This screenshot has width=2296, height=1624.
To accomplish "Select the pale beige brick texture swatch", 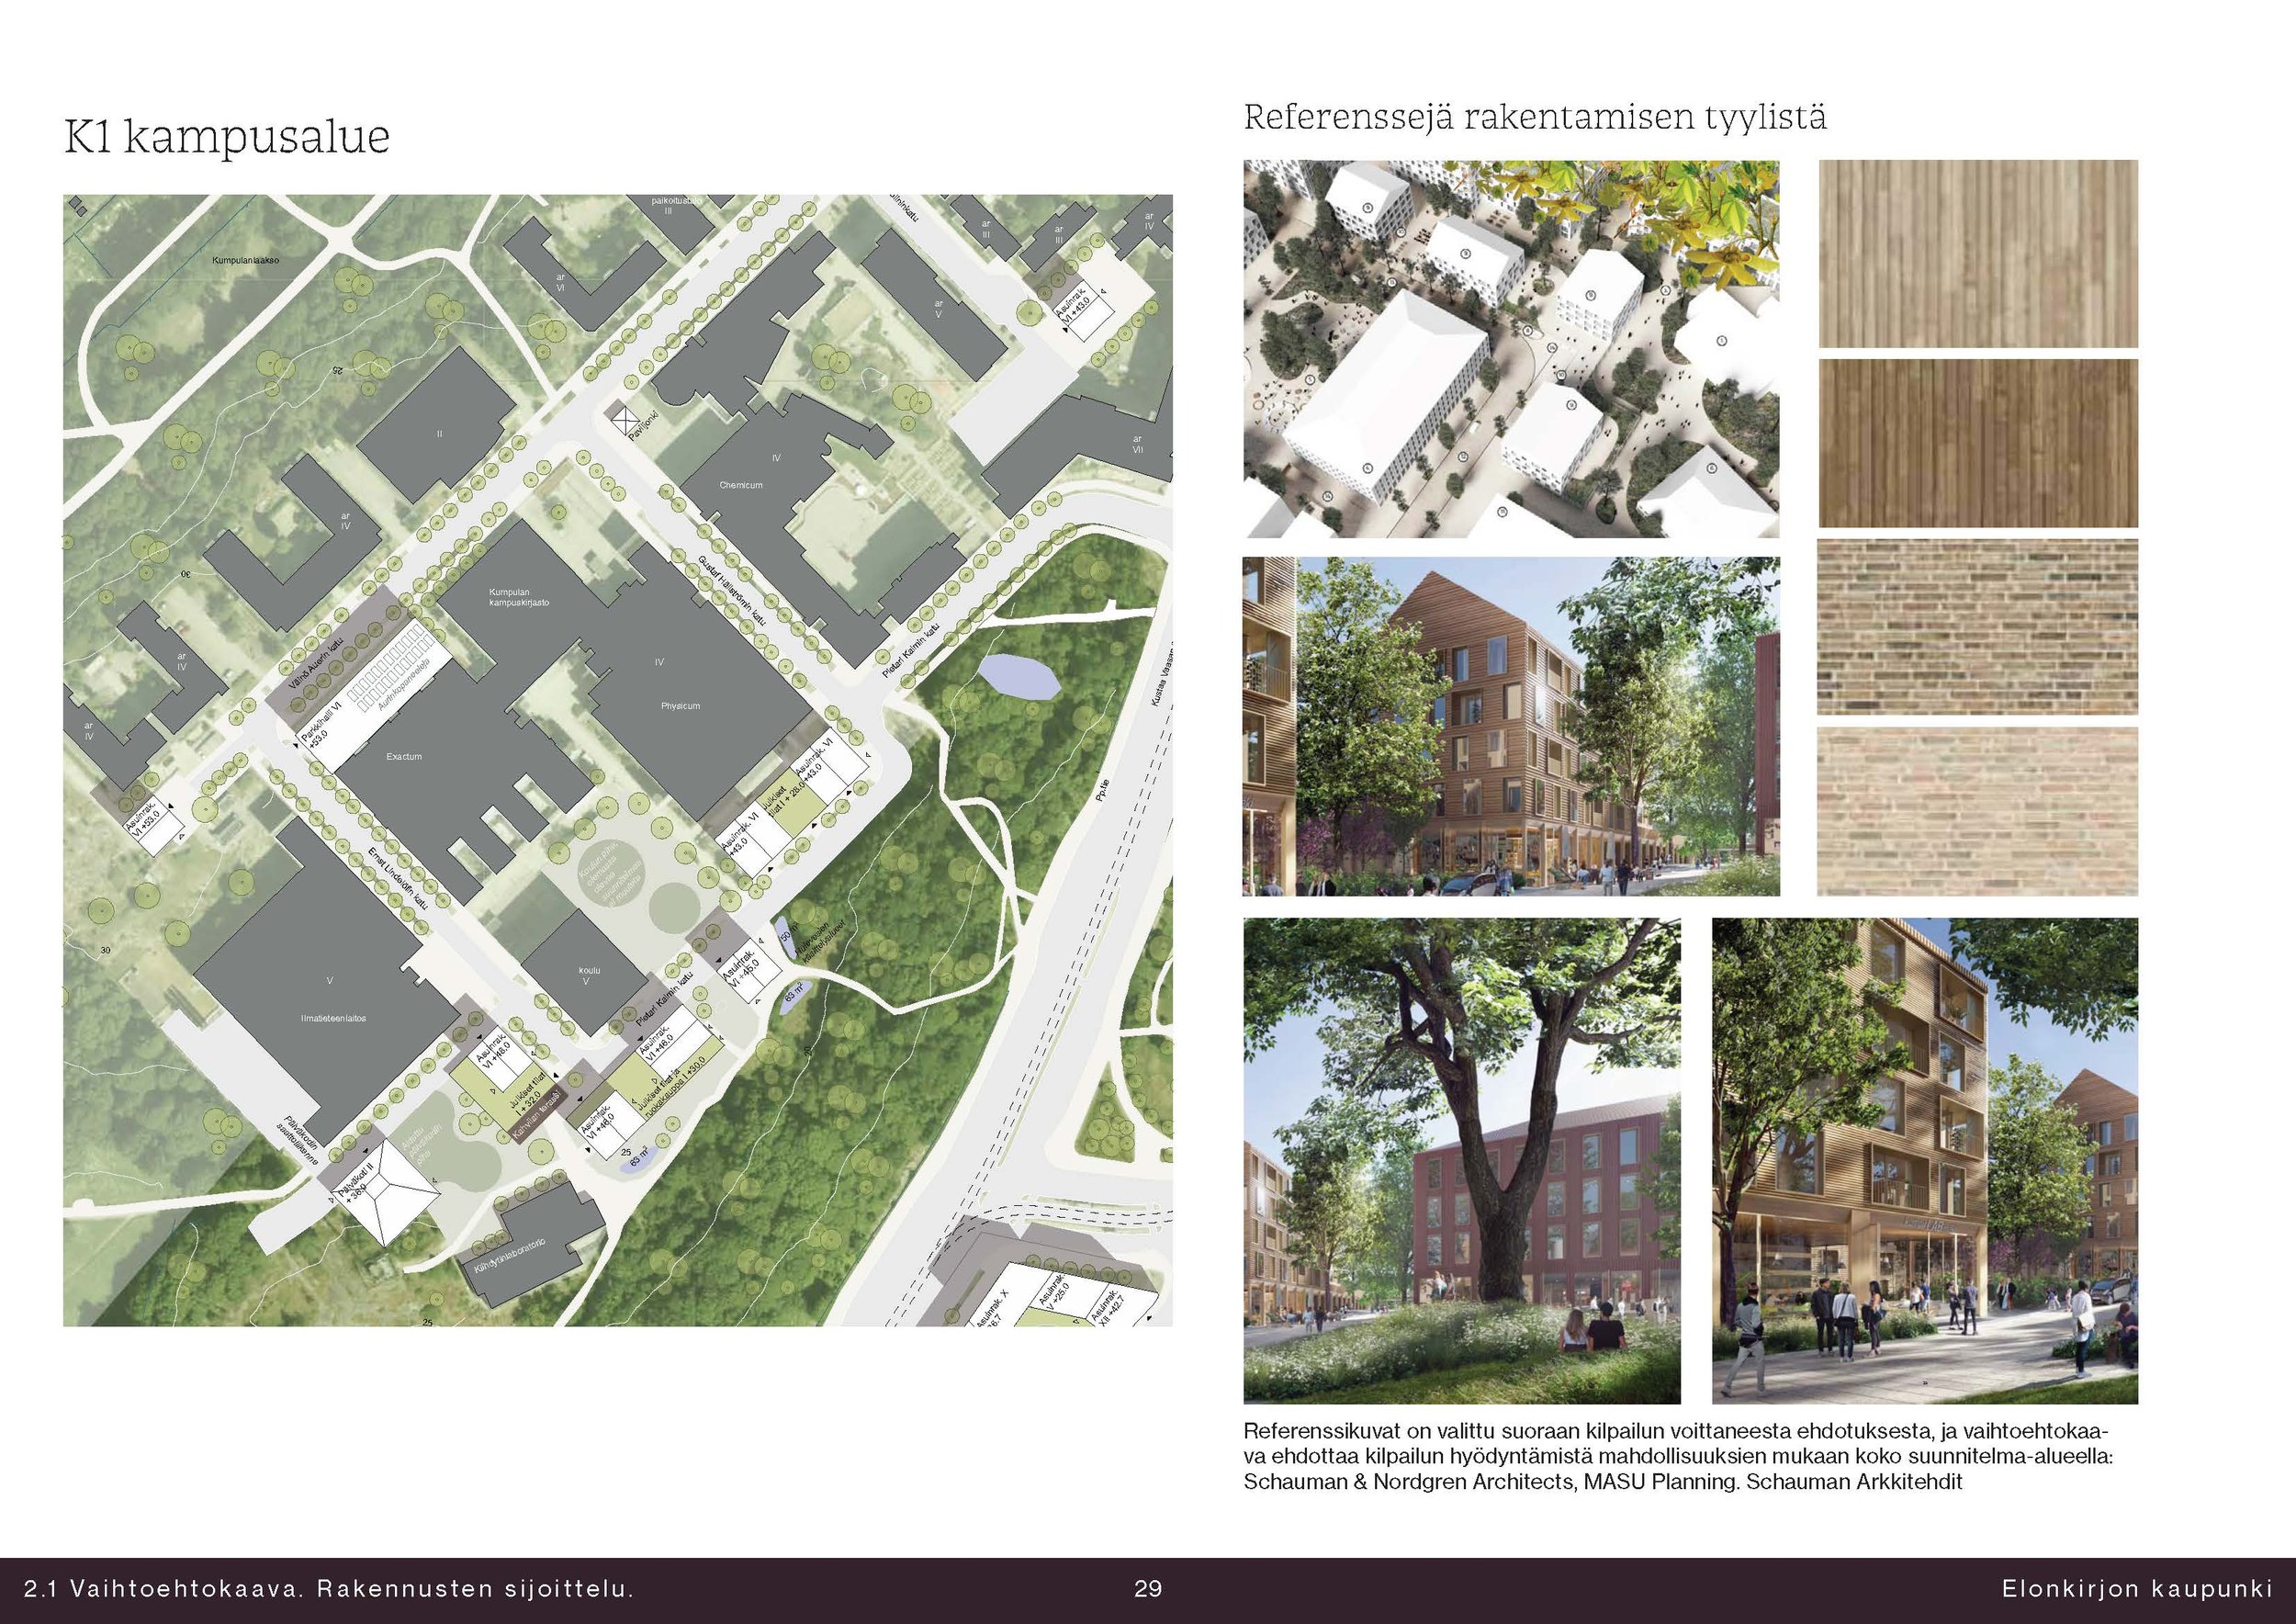I will [x=1977, y=811].
